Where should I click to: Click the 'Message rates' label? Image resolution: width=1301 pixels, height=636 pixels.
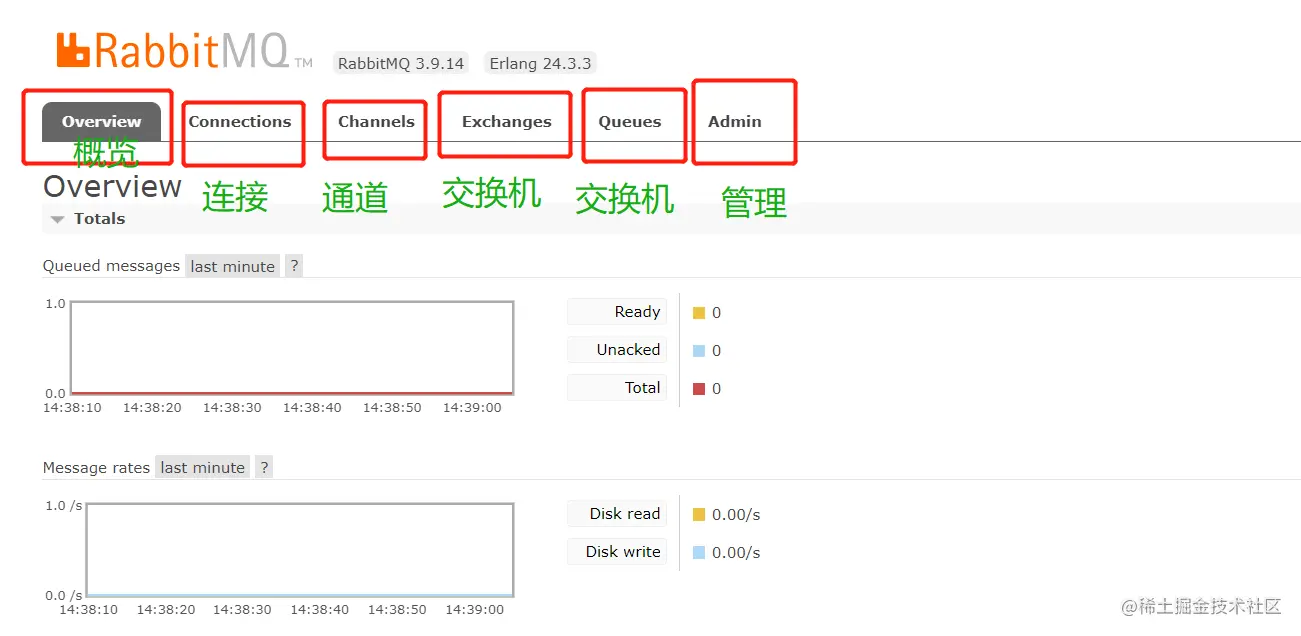pyautogui.click(x=96, y=467)
